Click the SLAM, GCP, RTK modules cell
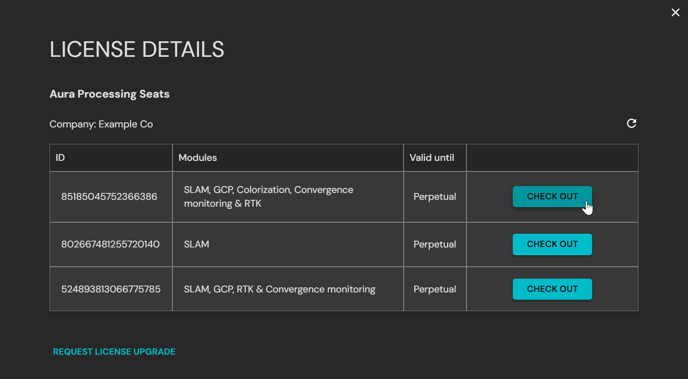 click(x=288, y=289)
